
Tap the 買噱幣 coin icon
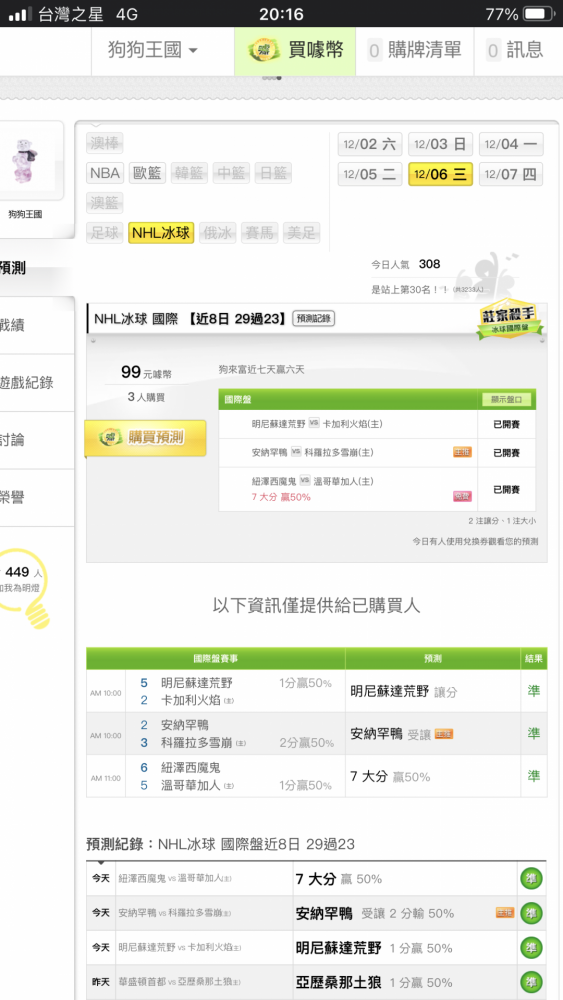pos(263,50)
